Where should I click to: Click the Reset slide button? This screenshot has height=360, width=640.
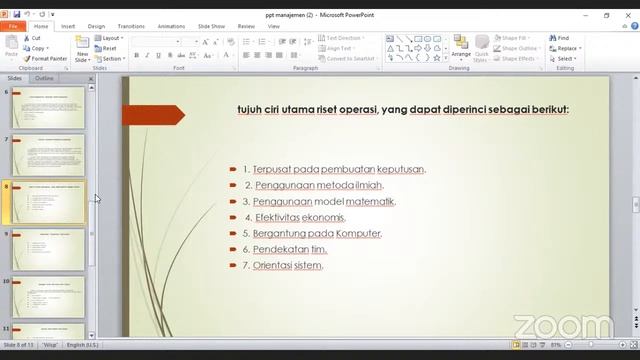106,48
